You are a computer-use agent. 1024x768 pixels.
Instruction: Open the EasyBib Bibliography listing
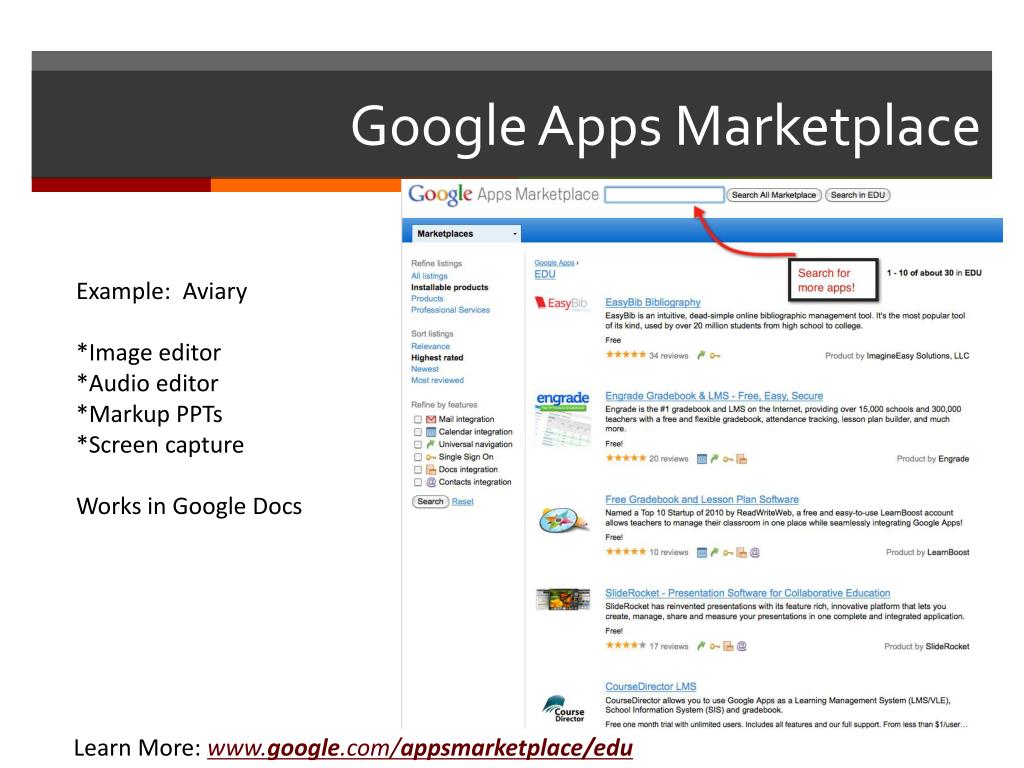(x=652, y=302)
